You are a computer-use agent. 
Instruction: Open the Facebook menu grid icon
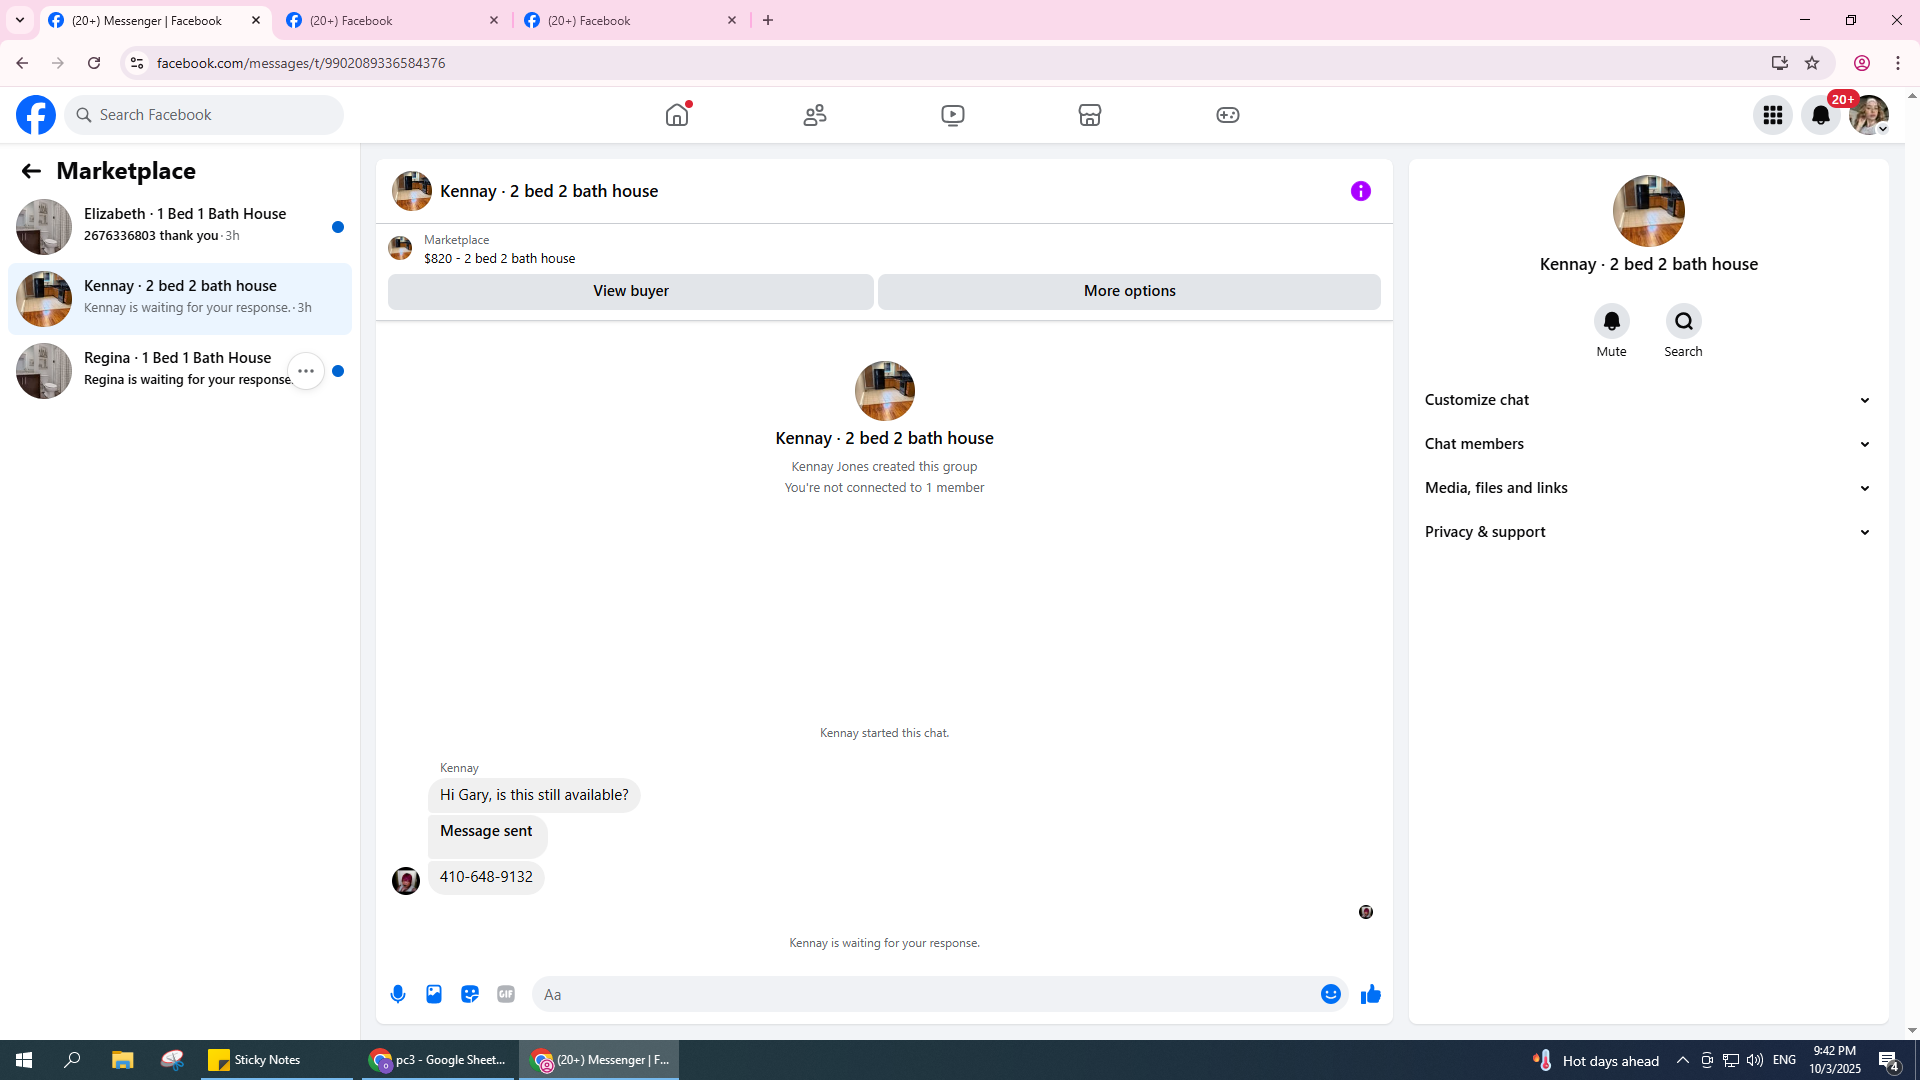point(1773,115)
